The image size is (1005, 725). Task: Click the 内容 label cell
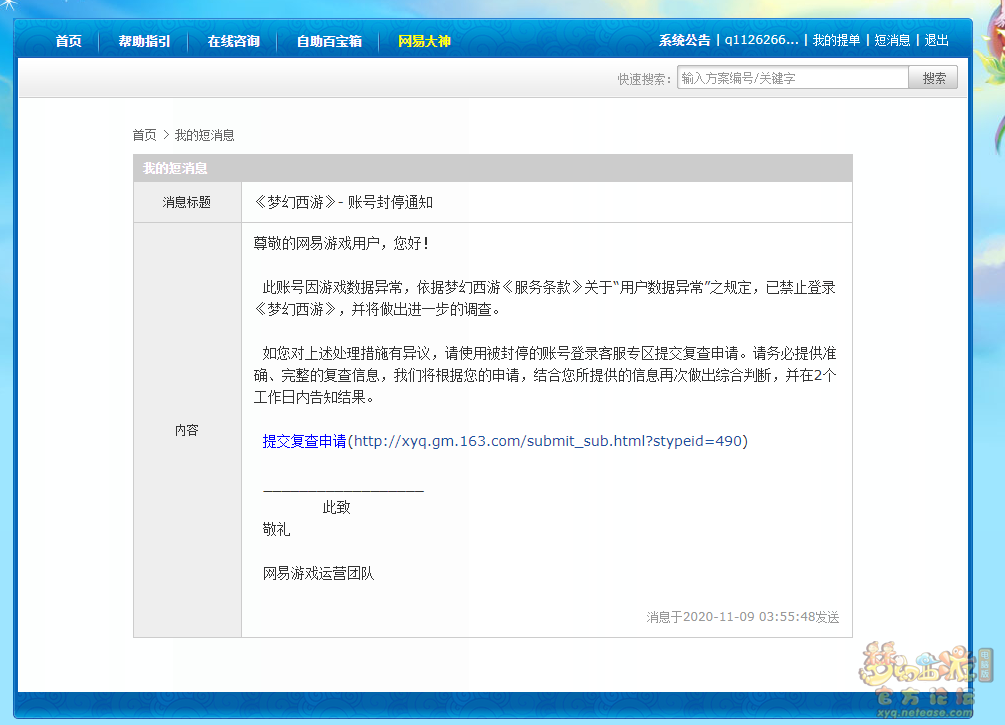pyautogui.click(x=187, y=430)
